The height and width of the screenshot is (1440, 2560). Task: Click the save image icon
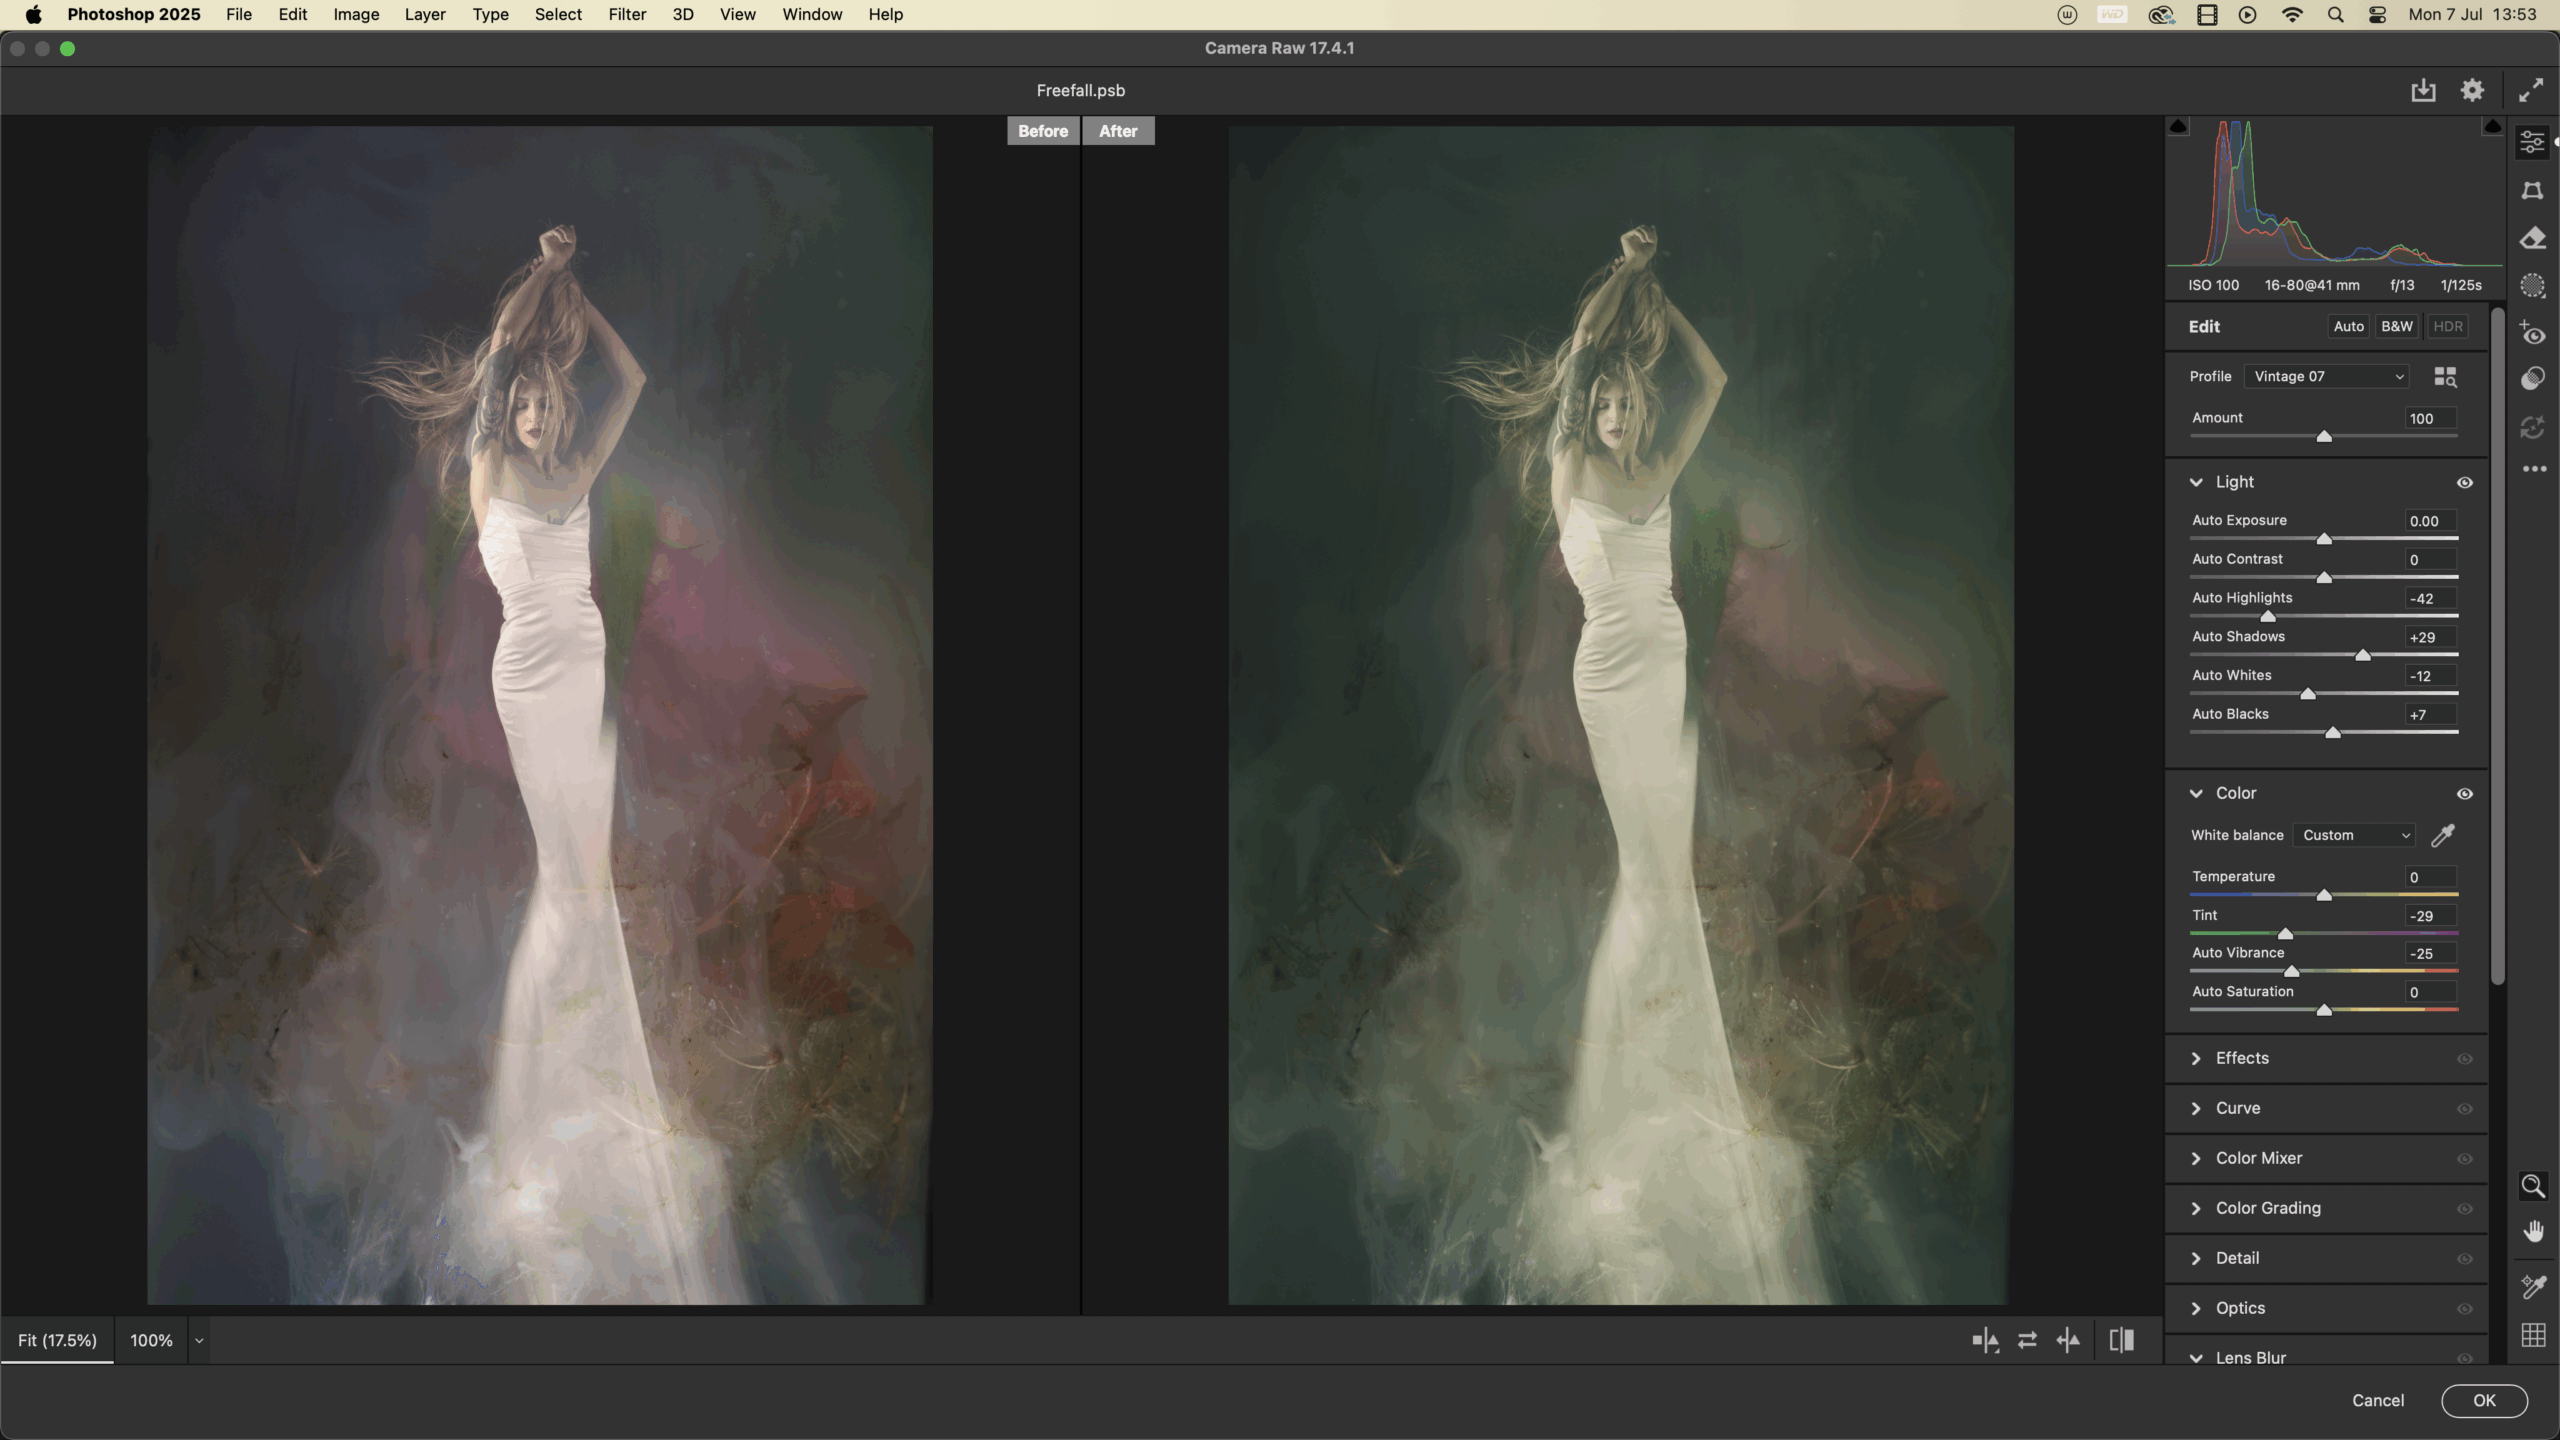pyautogui.click(x=2423, y=91)
